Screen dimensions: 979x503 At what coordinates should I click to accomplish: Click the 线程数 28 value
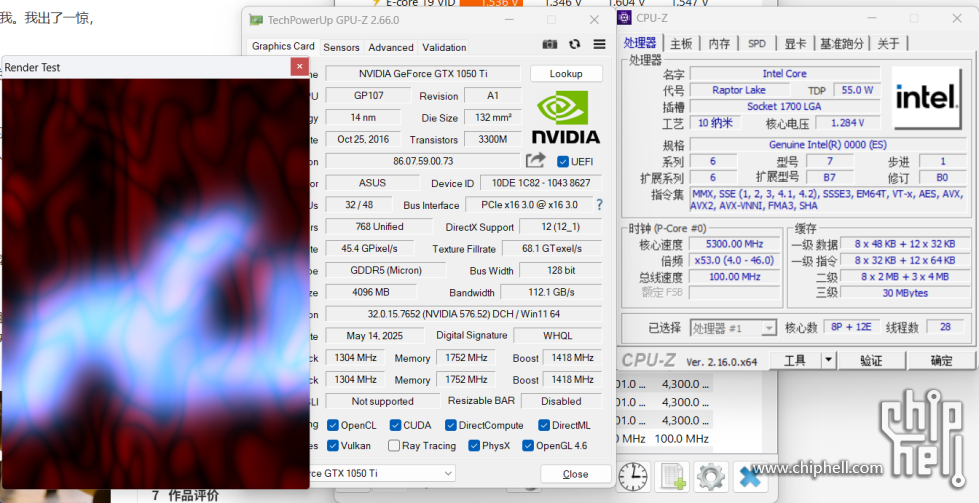(946, 327)
